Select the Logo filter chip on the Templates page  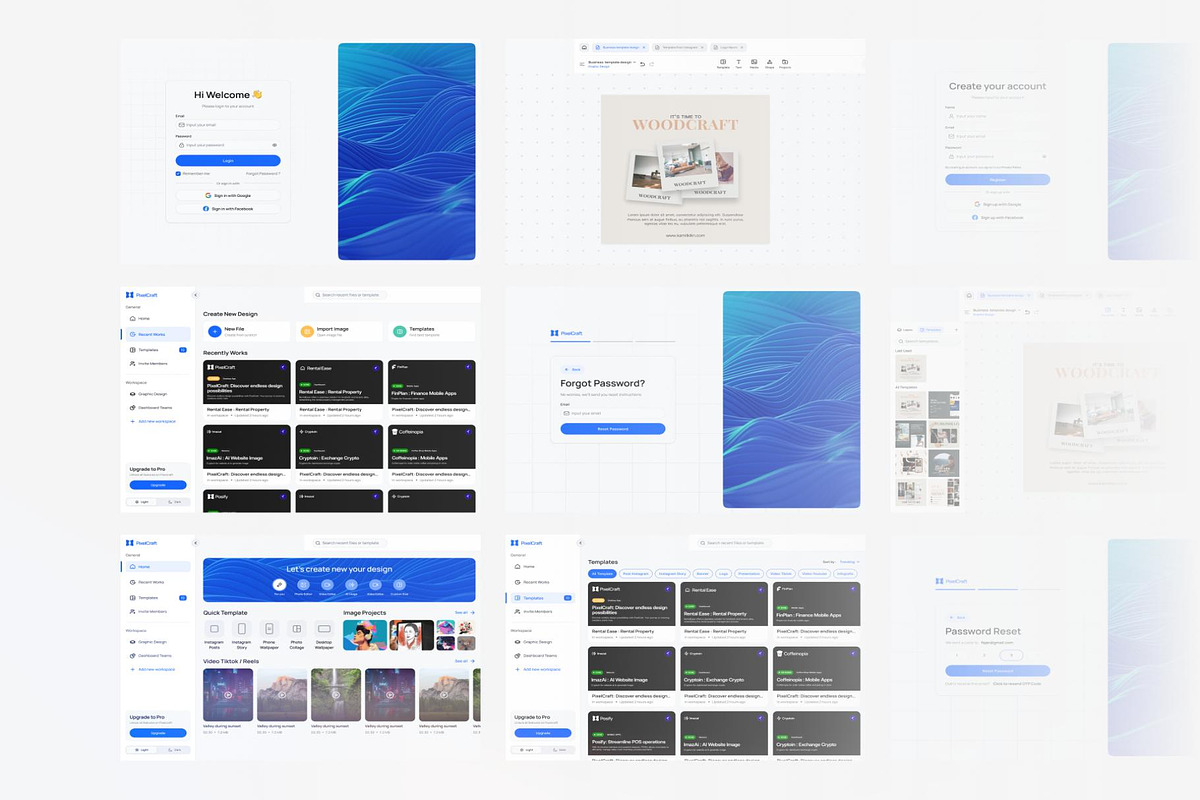723,574
